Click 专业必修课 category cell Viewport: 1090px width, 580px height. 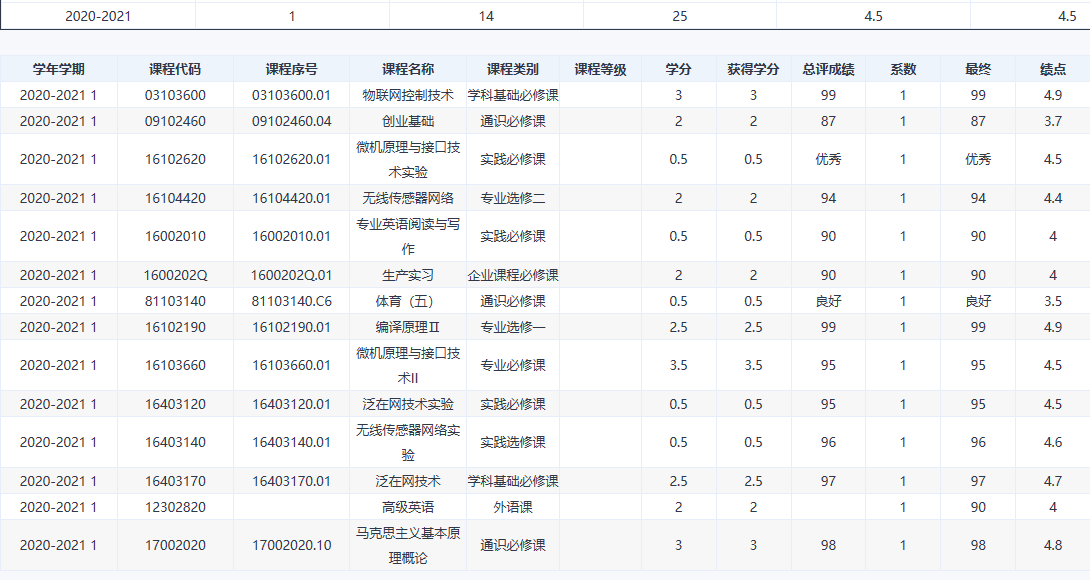click(513, 365)
